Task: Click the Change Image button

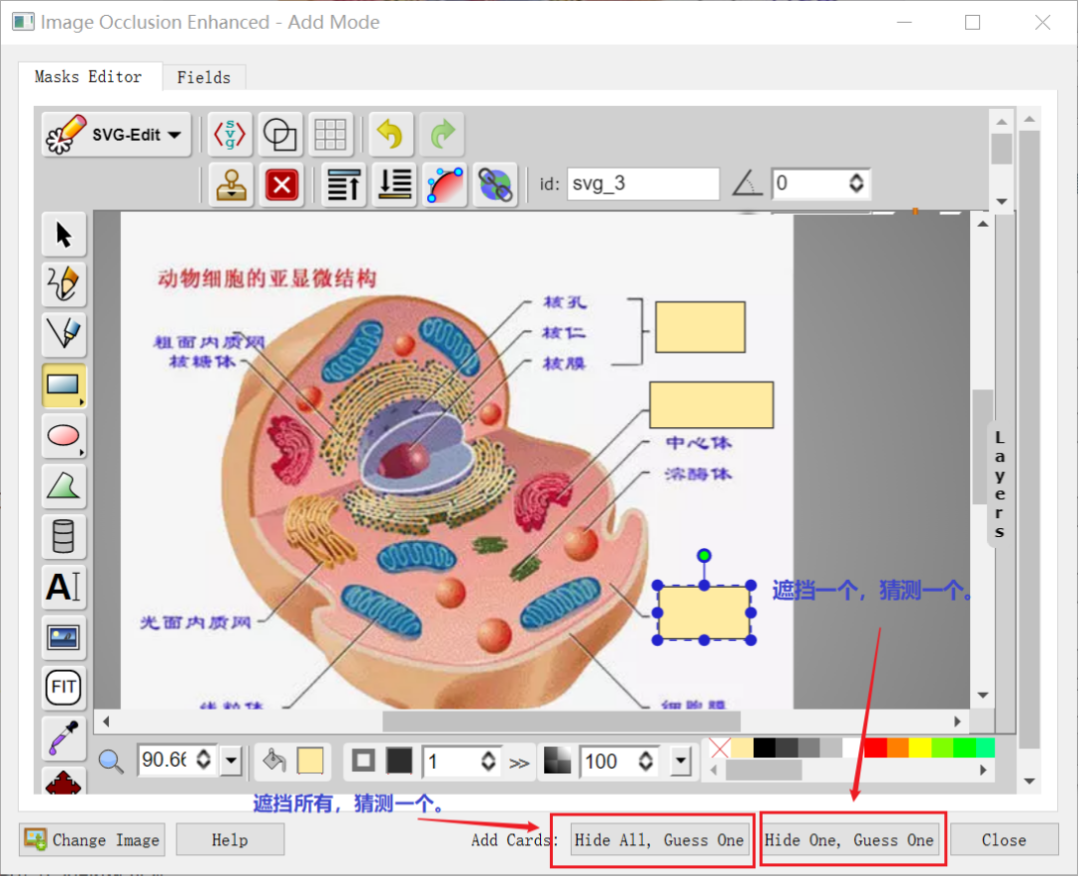Action: pos(92,840)
